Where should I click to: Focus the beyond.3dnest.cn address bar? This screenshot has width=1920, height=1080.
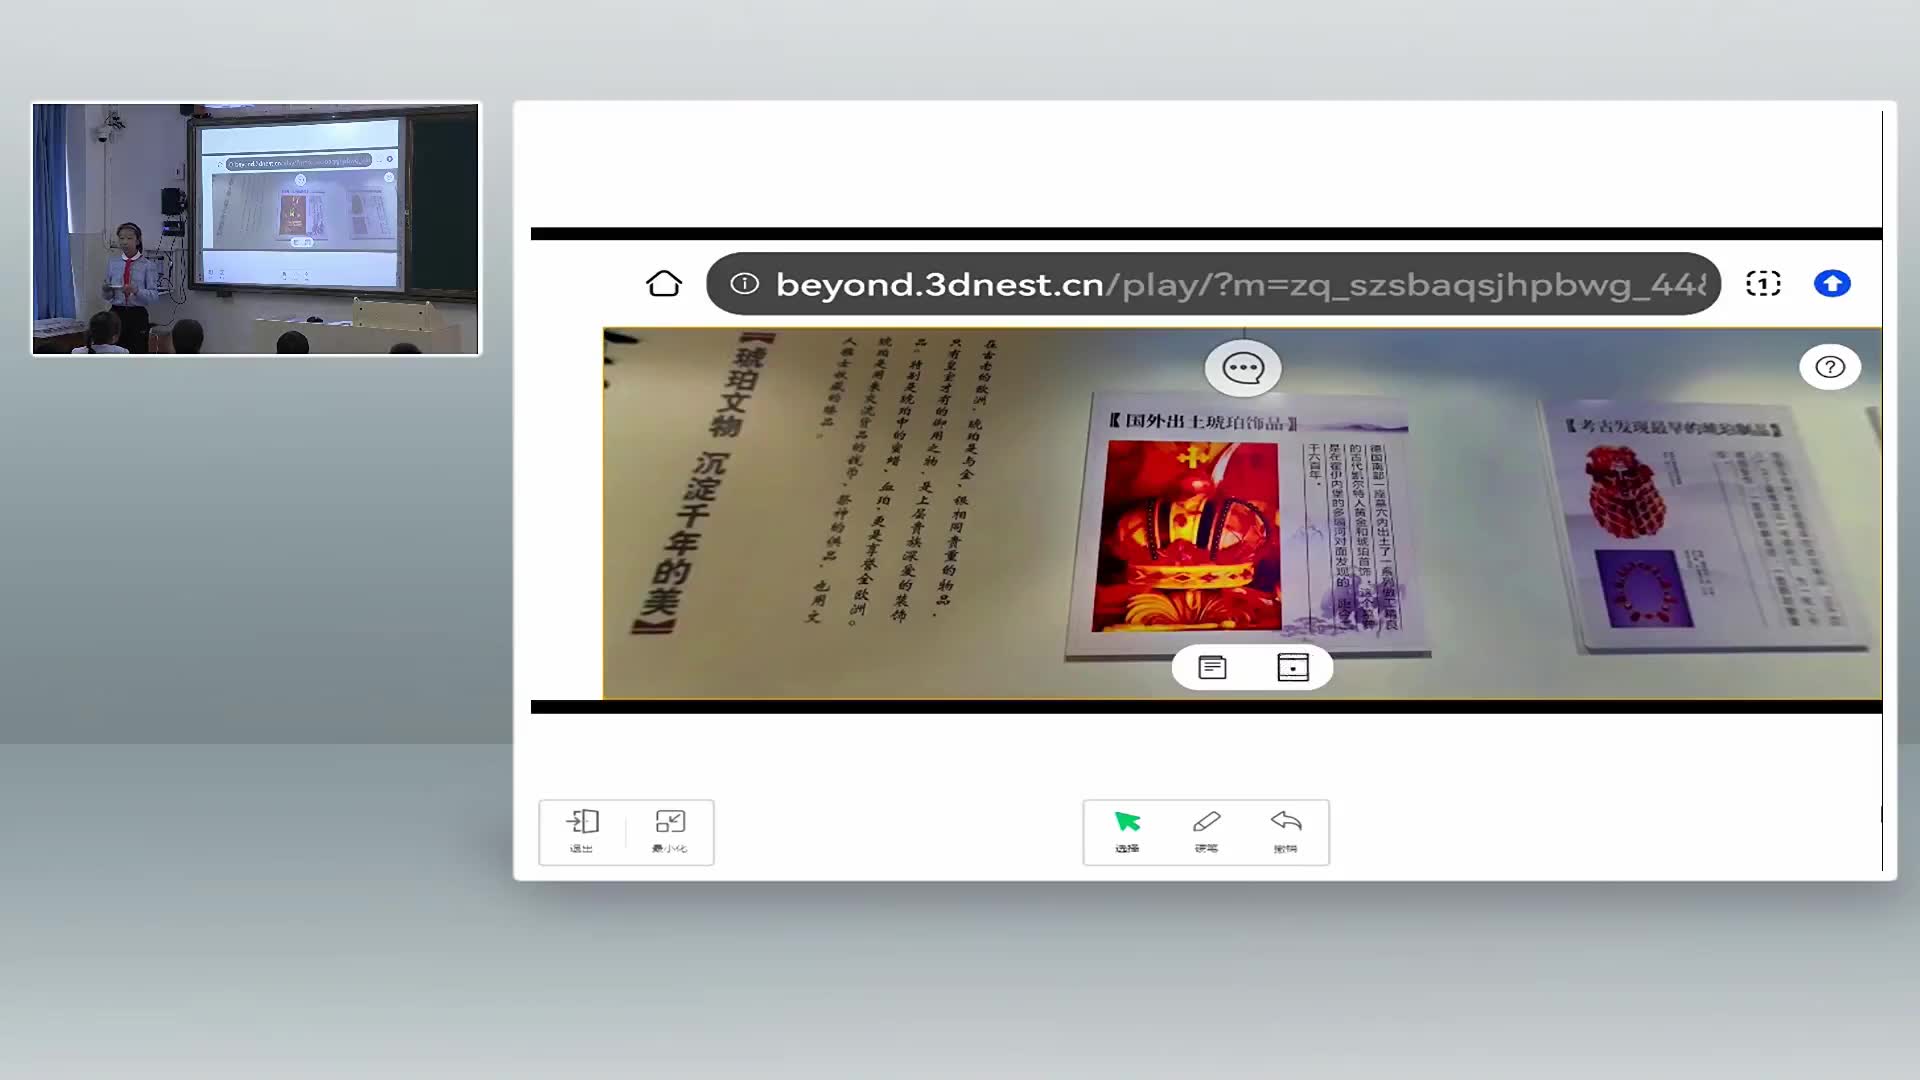click(x=1213, y=284)
